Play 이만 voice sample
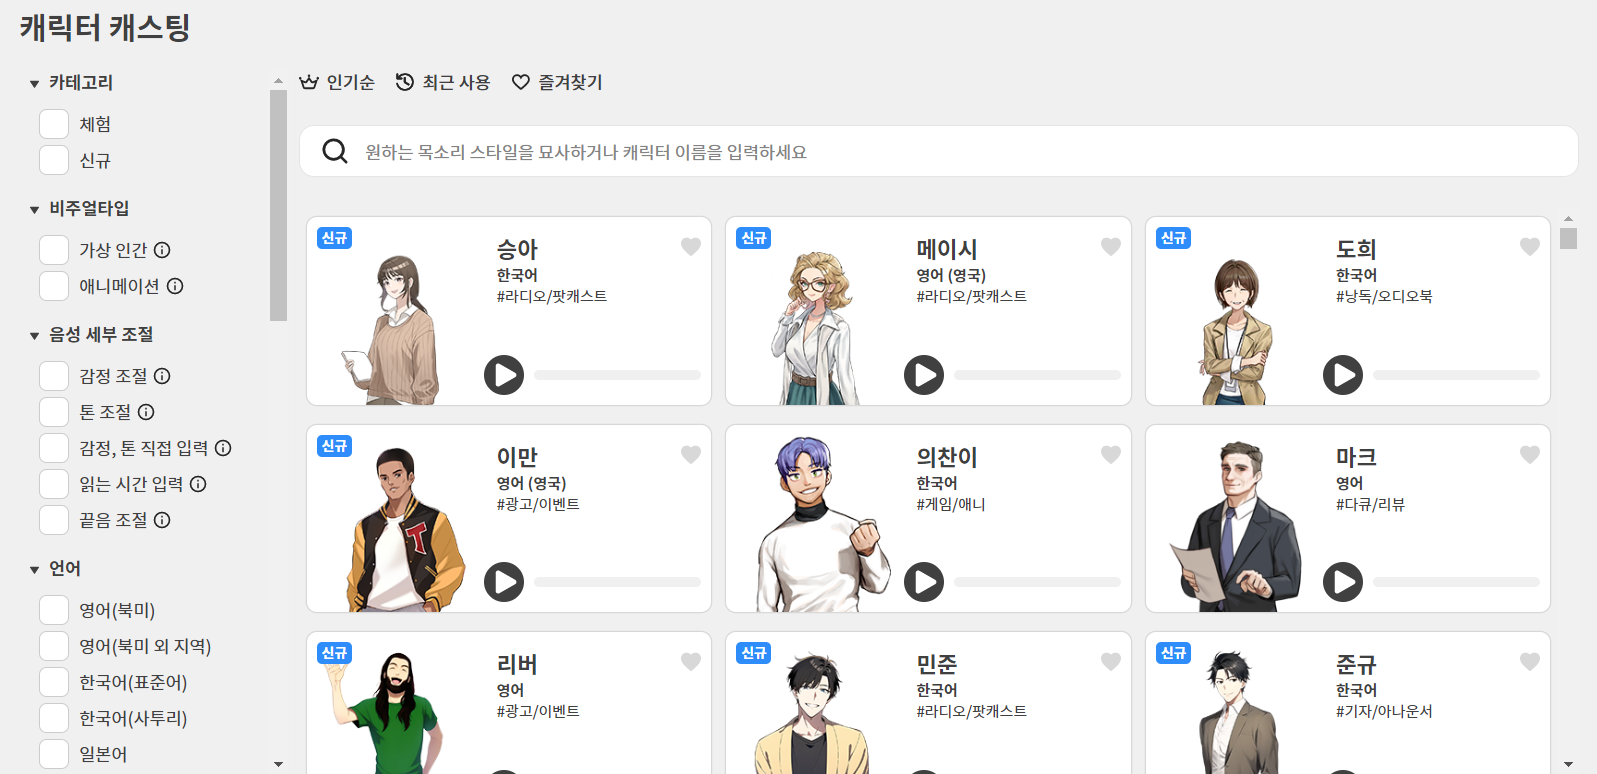The height and width of the screenshot is (774, 1597). tap(504, 582)
